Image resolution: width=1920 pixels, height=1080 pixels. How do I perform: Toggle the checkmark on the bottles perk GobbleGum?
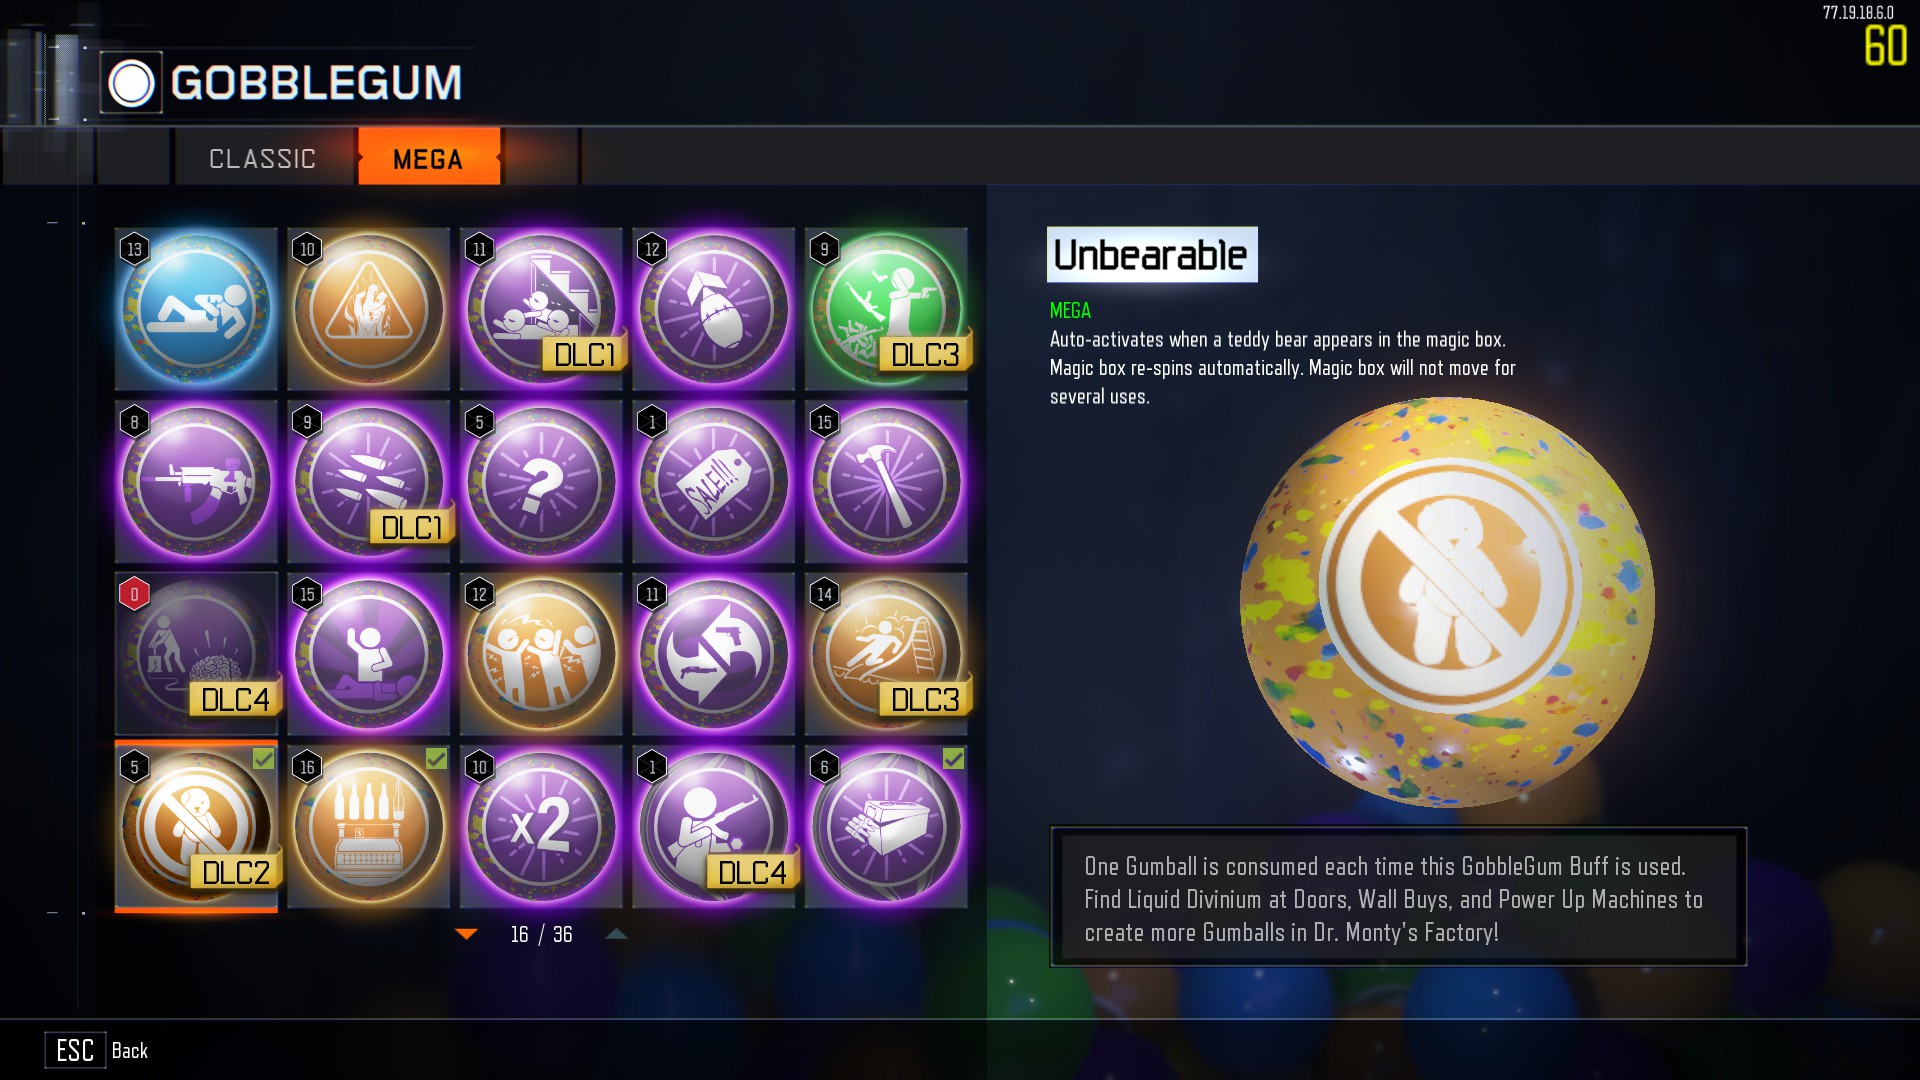coord(436,759)
